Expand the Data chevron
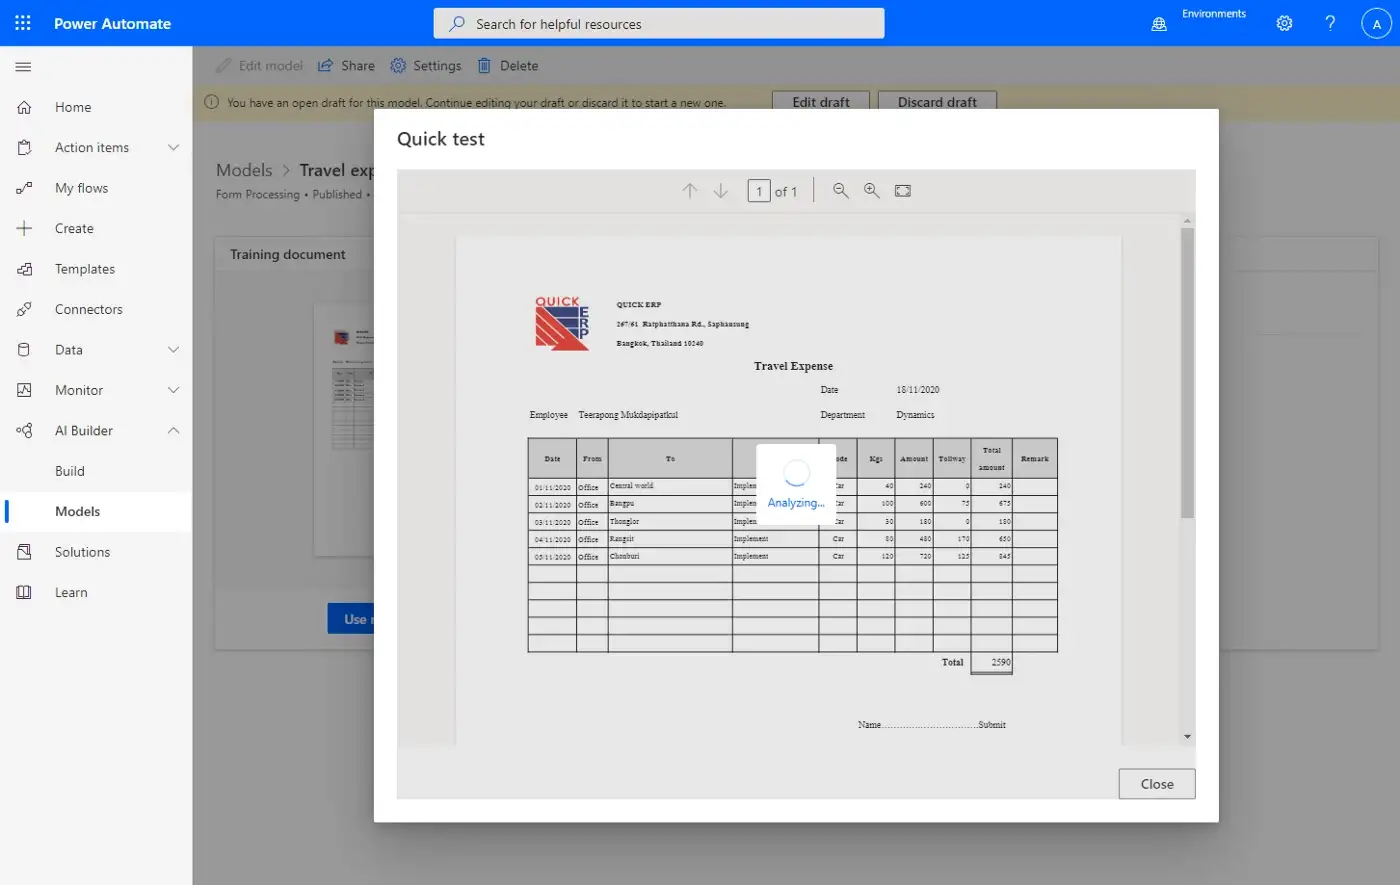 pos(173,350)
